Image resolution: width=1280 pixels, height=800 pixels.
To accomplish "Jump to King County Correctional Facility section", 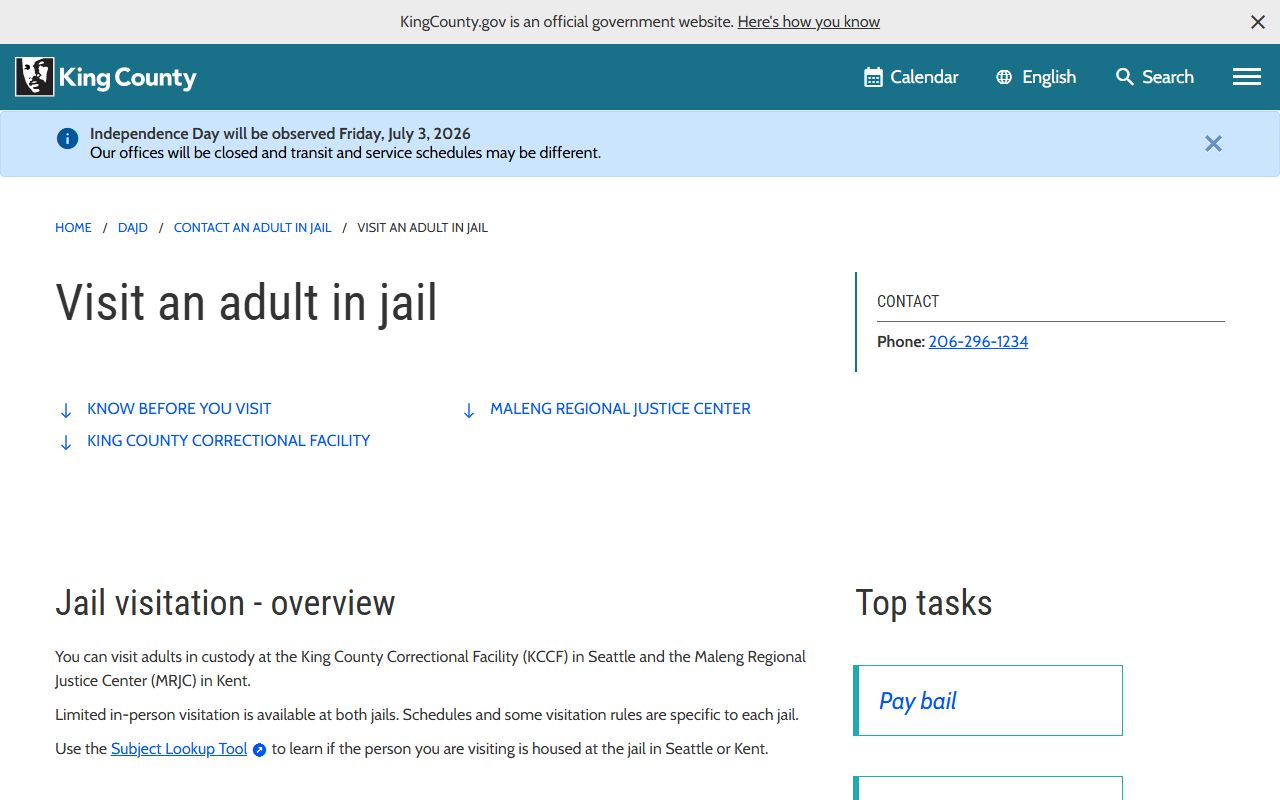I will click(x=228, y=441).
